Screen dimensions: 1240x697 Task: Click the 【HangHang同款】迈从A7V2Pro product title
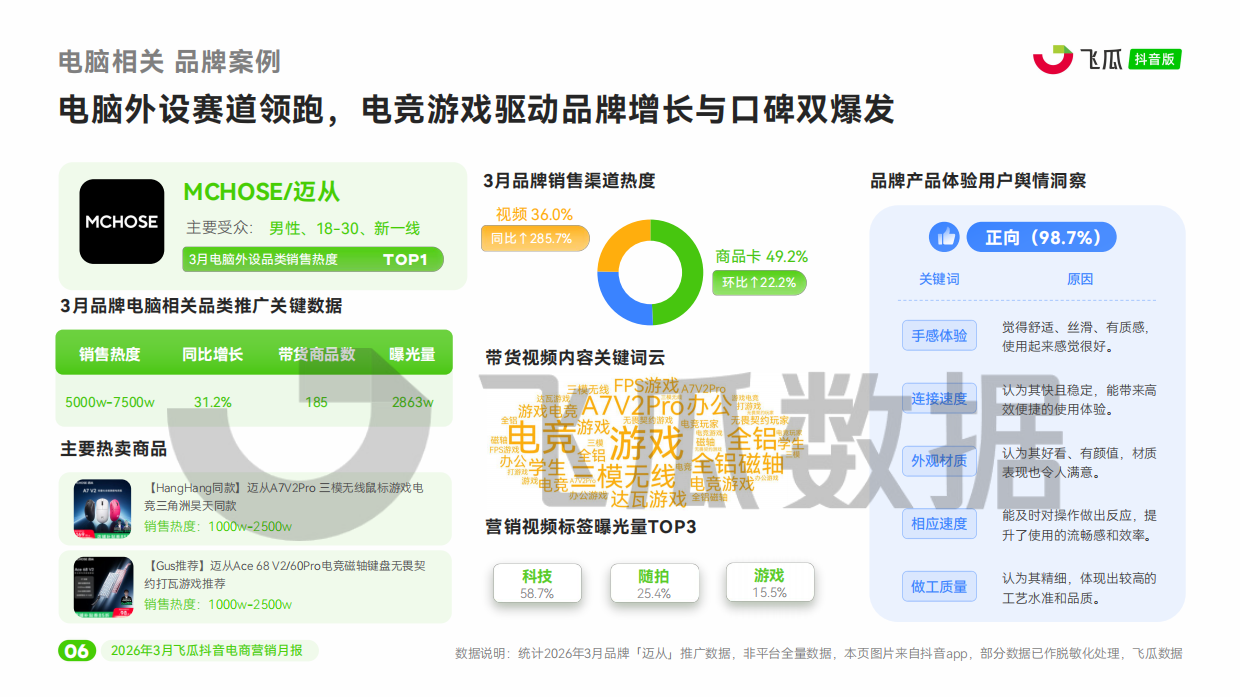point(284,497)
